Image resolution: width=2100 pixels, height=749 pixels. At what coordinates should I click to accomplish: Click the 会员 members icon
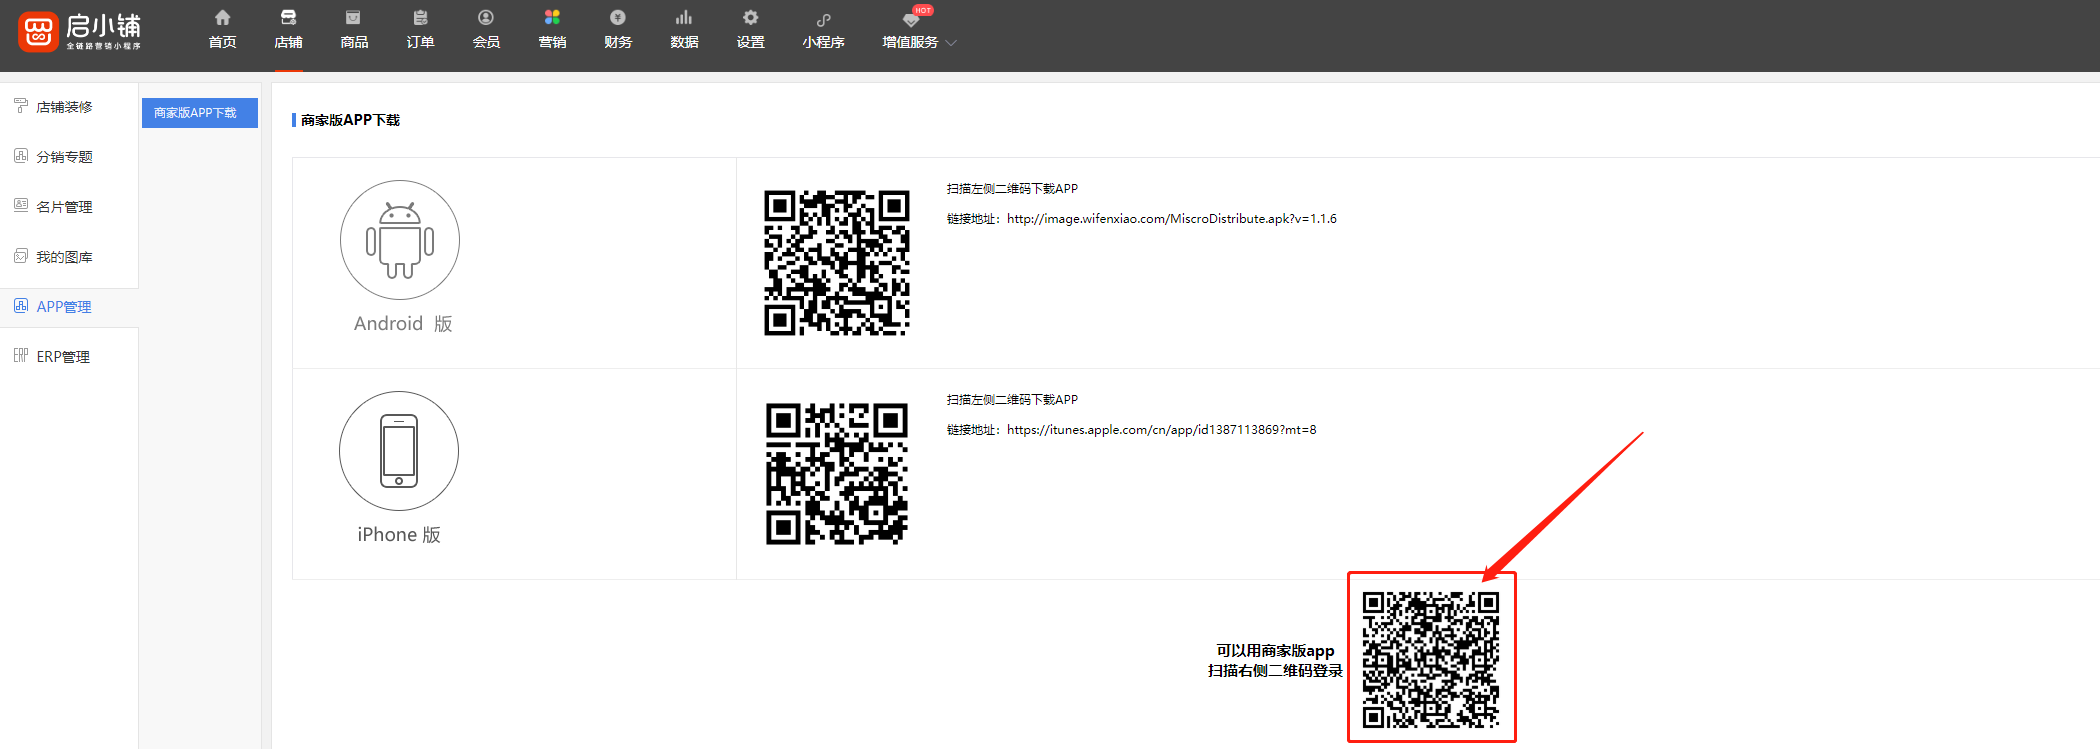(486, 18)
